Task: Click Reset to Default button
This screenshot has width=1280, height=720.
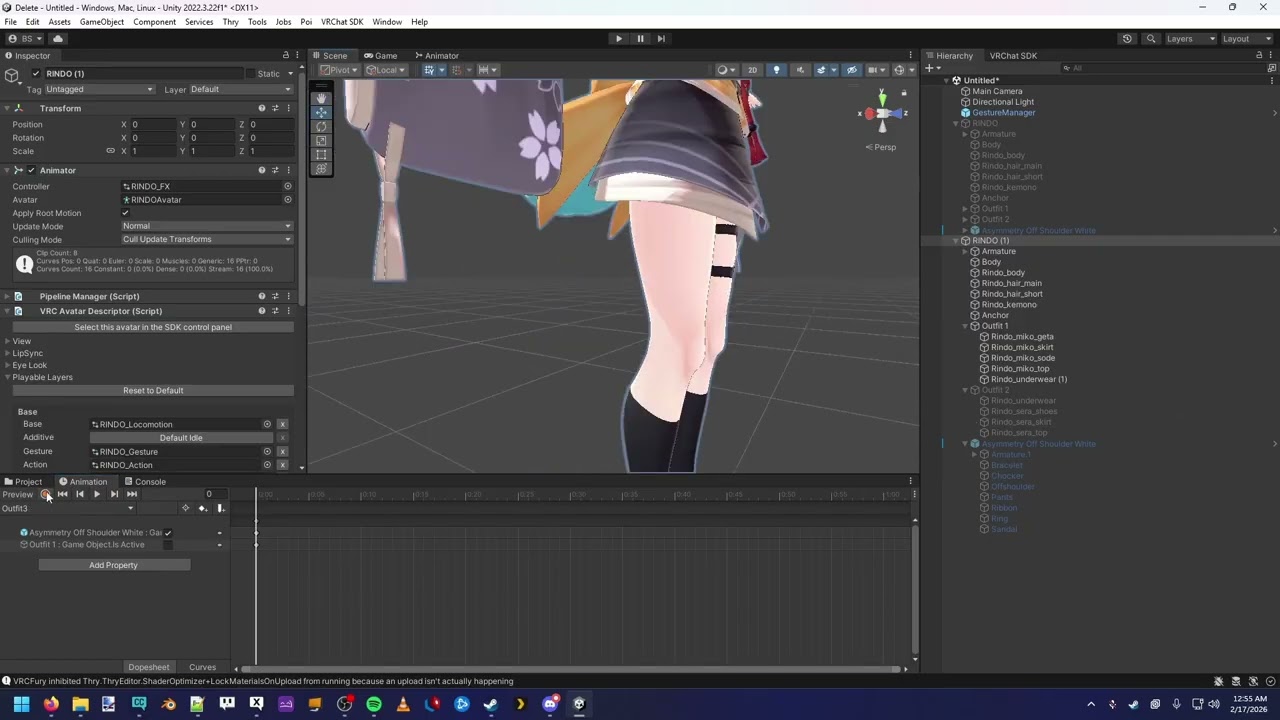Action: 153,391
